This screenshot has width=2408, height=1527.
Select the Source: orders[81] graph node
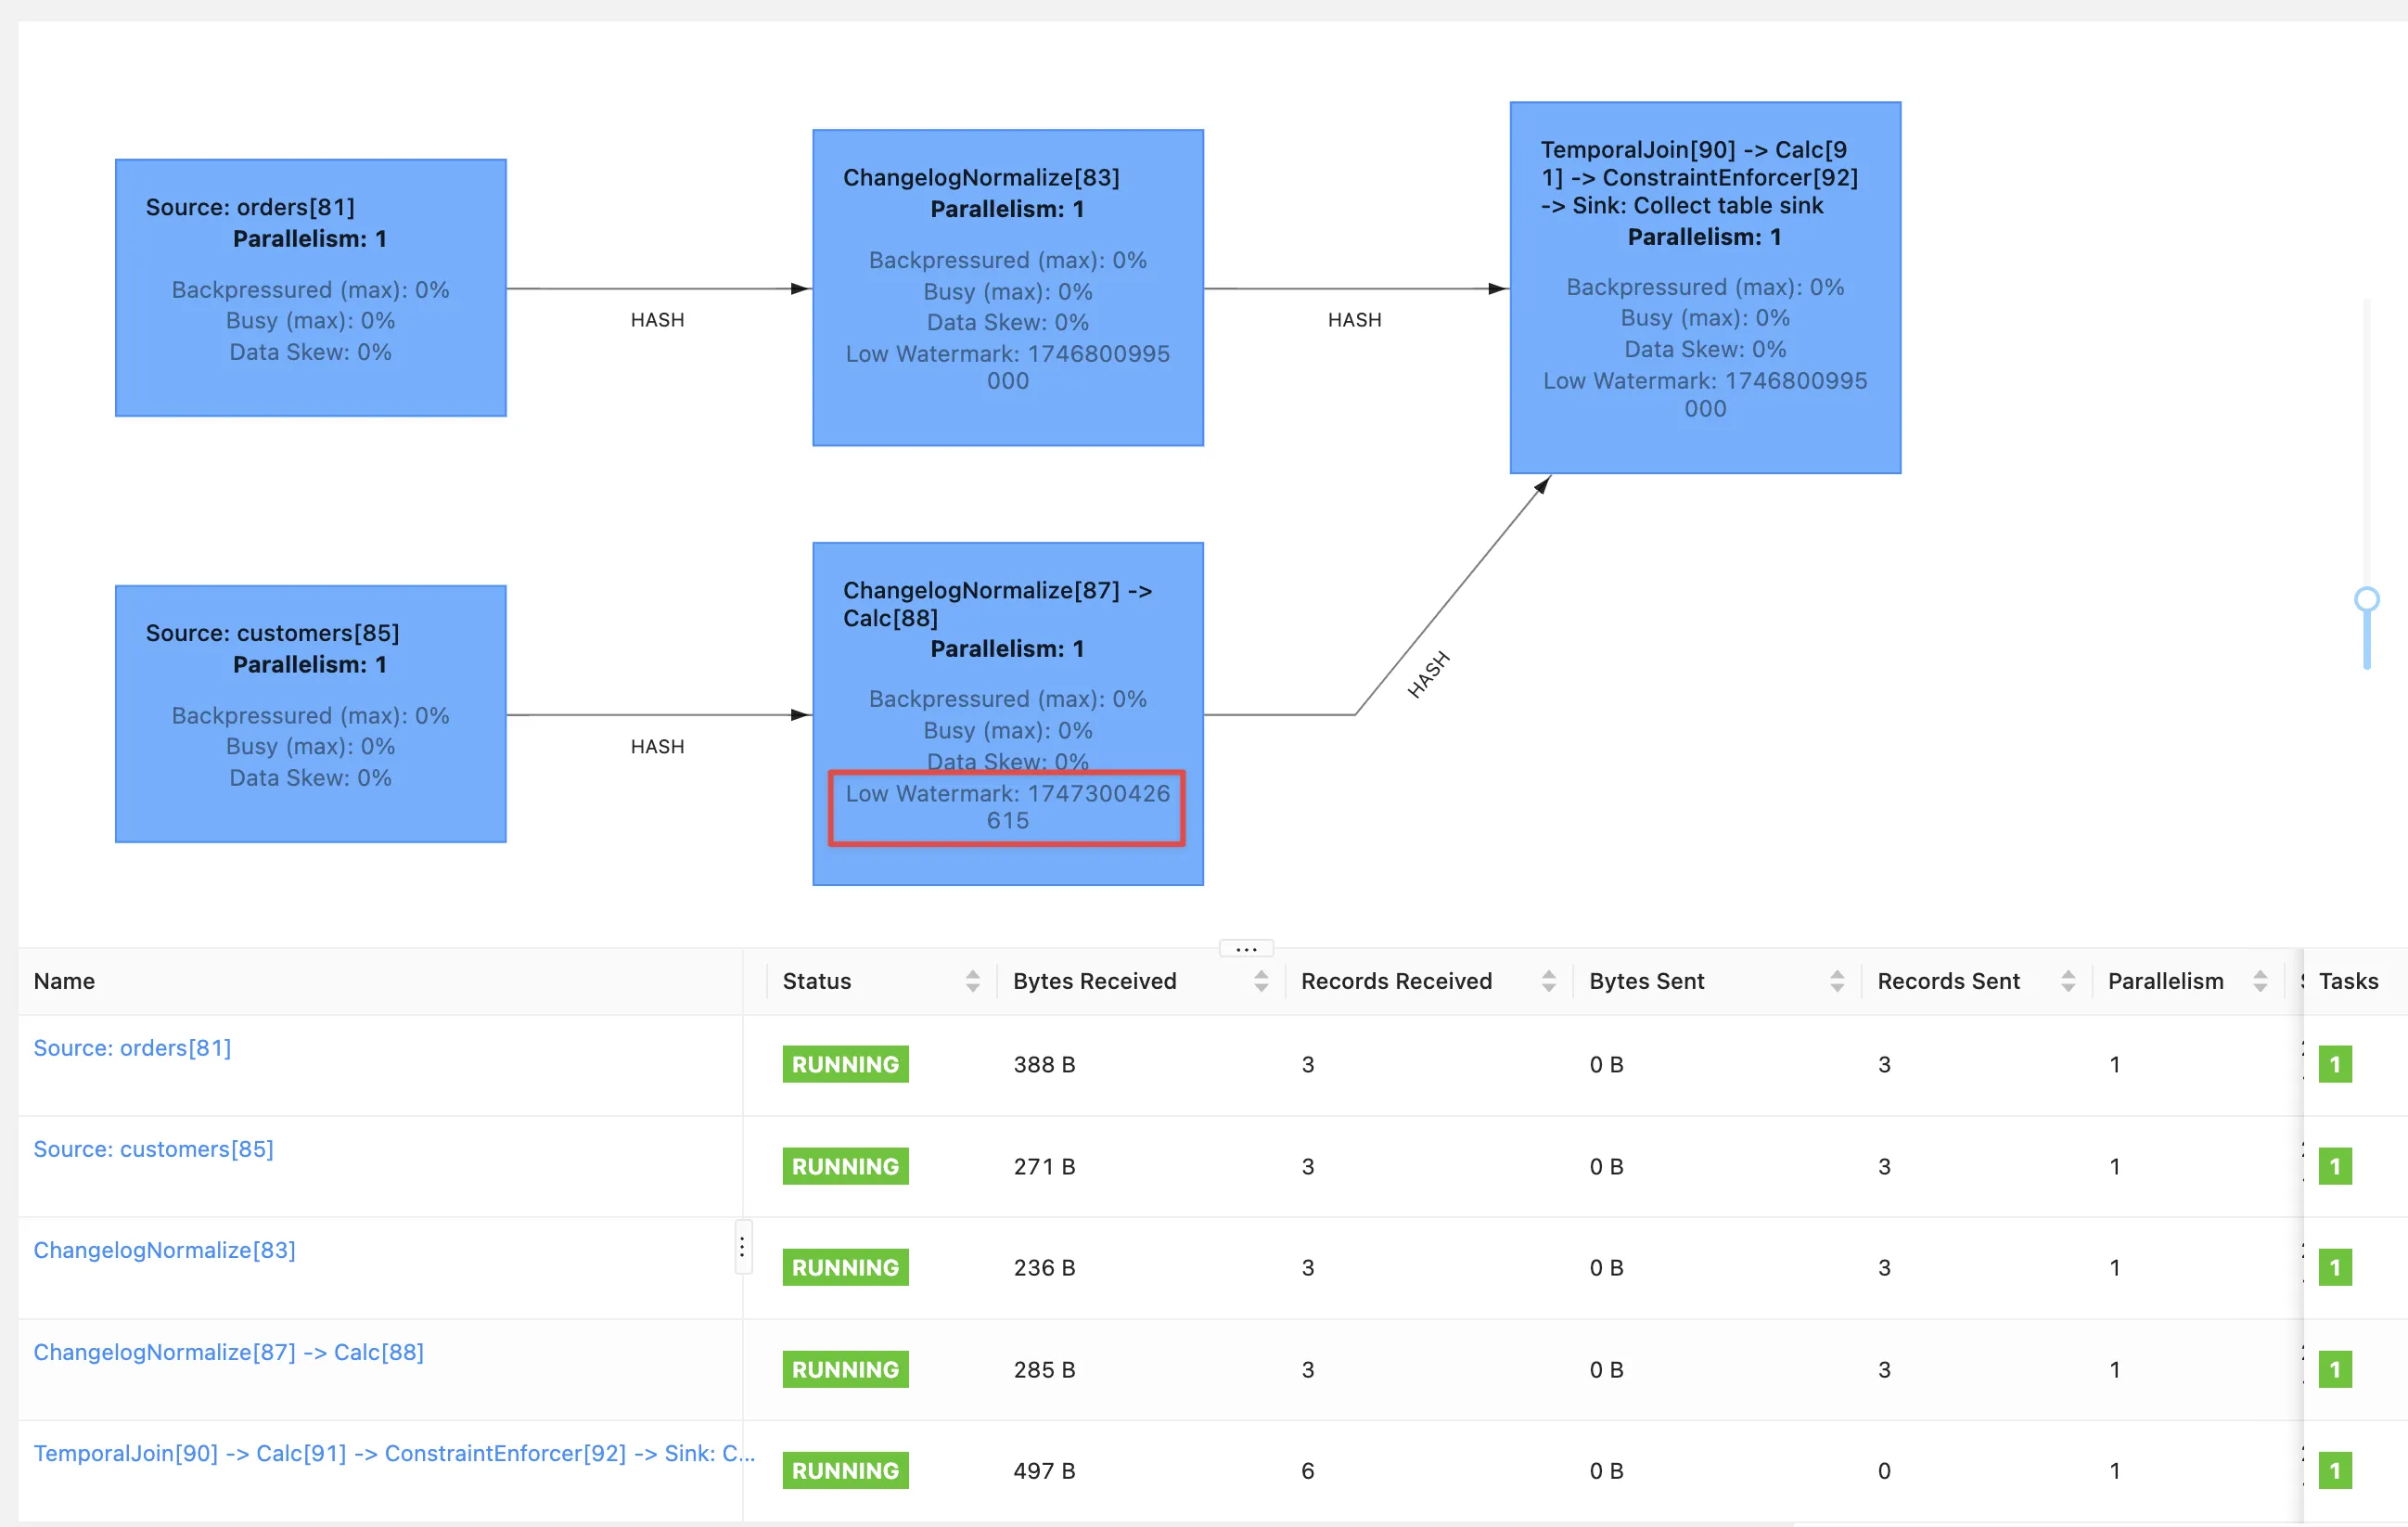click(310, 287)
